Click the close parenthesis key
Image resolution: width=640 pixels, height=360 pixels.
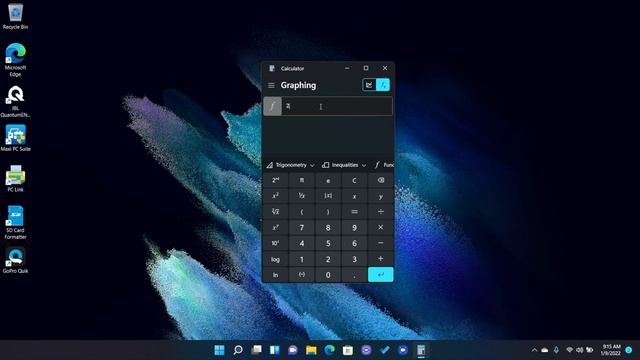pyautogui.click(x=328, y=211)
